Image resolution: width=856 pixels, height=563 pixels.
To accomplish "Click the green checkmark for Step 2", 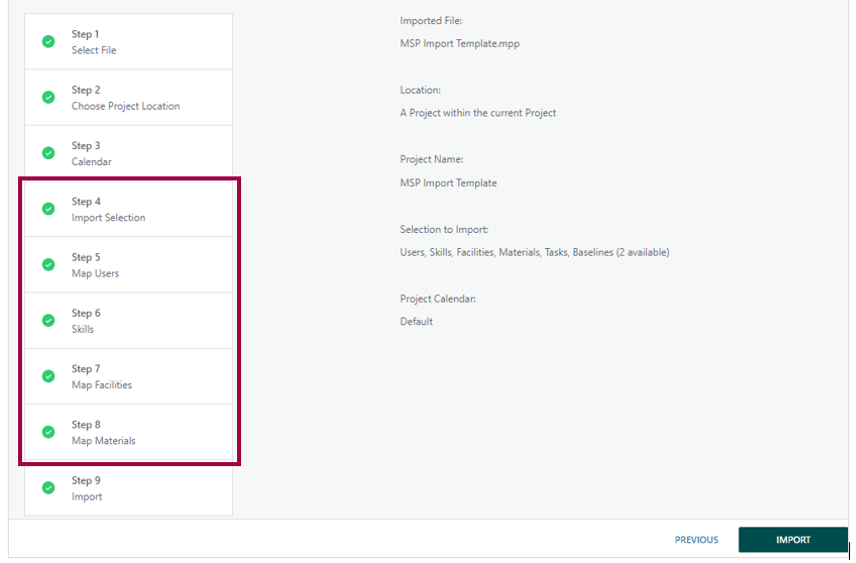I will (x=48, y=97).
